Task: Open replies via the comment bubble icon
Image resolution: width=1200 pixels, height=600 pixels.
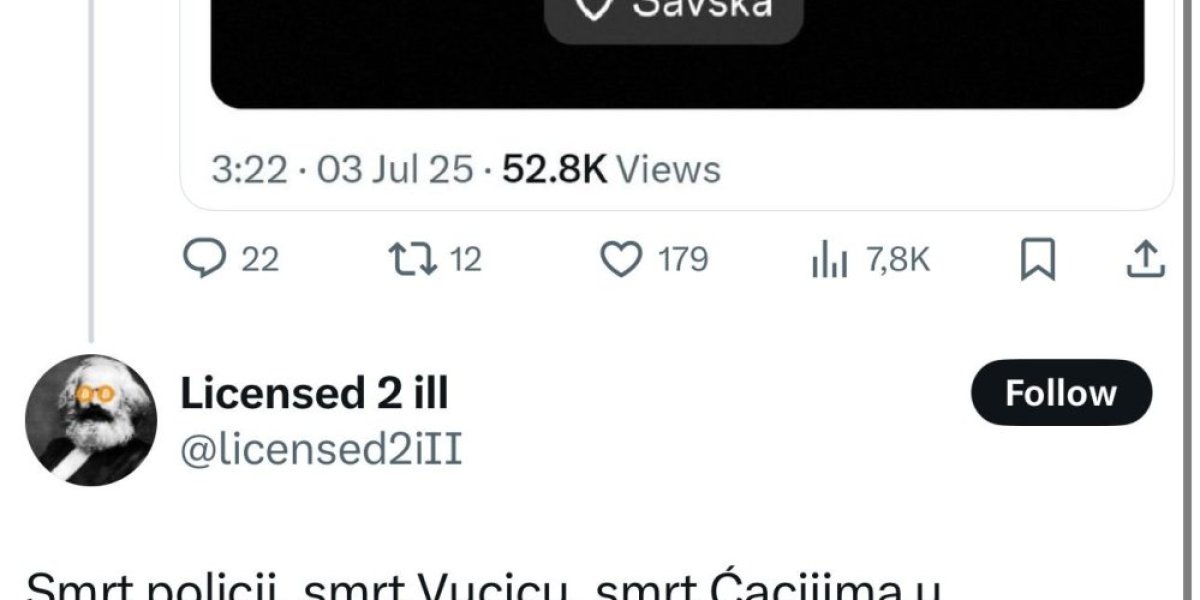Action: (x=204, y=260)
